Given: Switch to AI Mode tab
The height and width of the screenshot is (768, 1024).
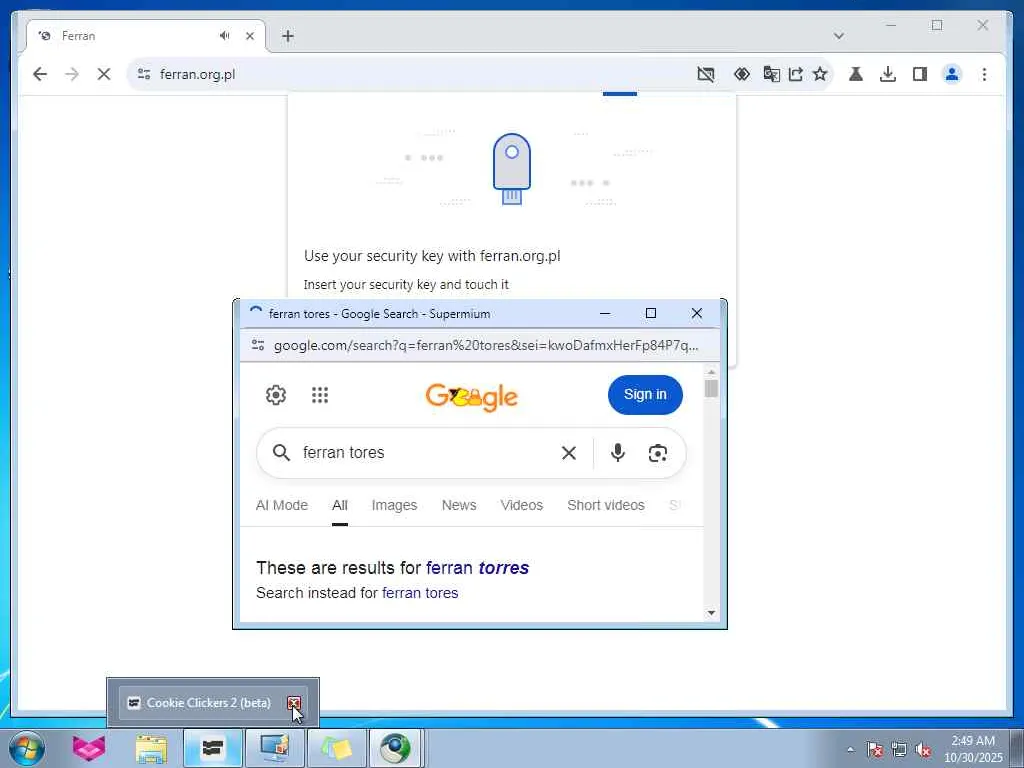Looking at the screenshot, I should click(x=281, y=505).
